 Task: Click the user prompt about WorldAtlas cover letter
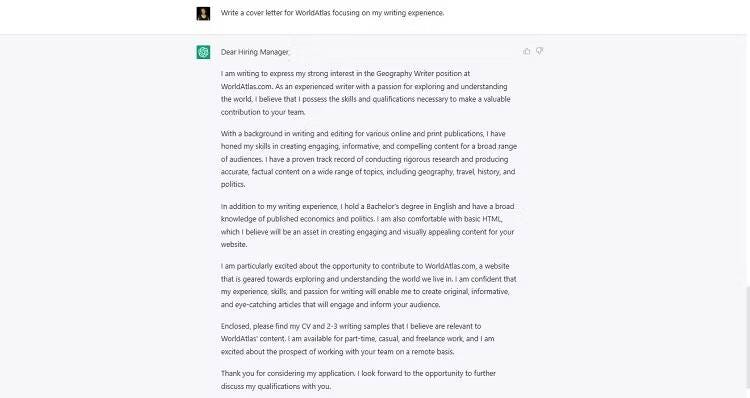[x=332, y=13]
